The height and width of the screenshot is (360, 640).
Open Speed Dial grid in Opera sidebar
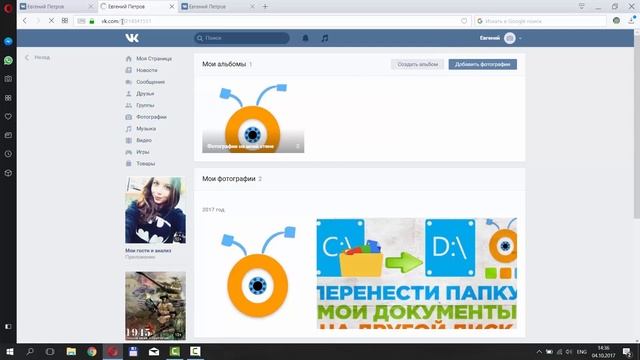pos(8,98)
